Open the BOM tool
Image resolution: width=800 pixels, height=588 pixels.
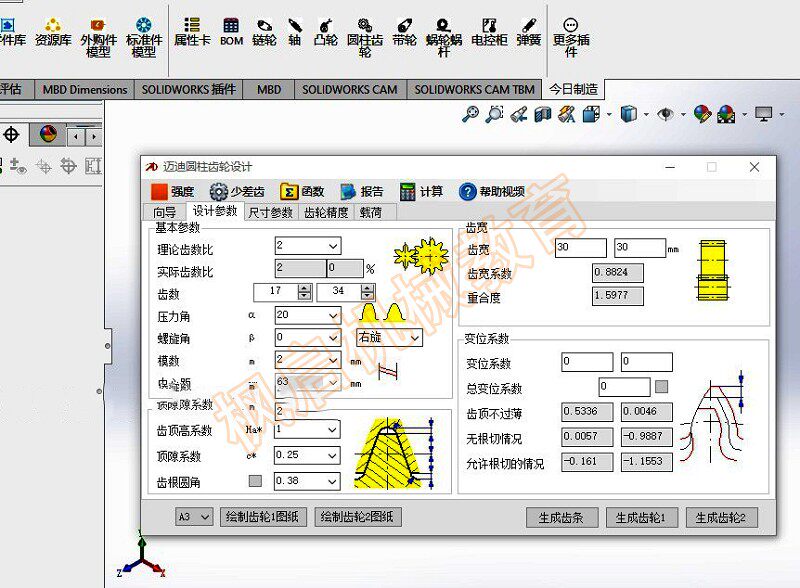231,33
